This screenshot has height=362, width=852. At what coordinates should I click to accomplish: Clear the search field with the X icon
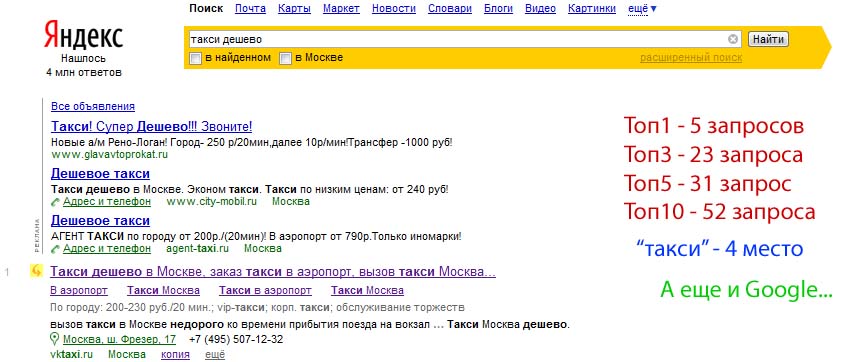pos(733,39)
